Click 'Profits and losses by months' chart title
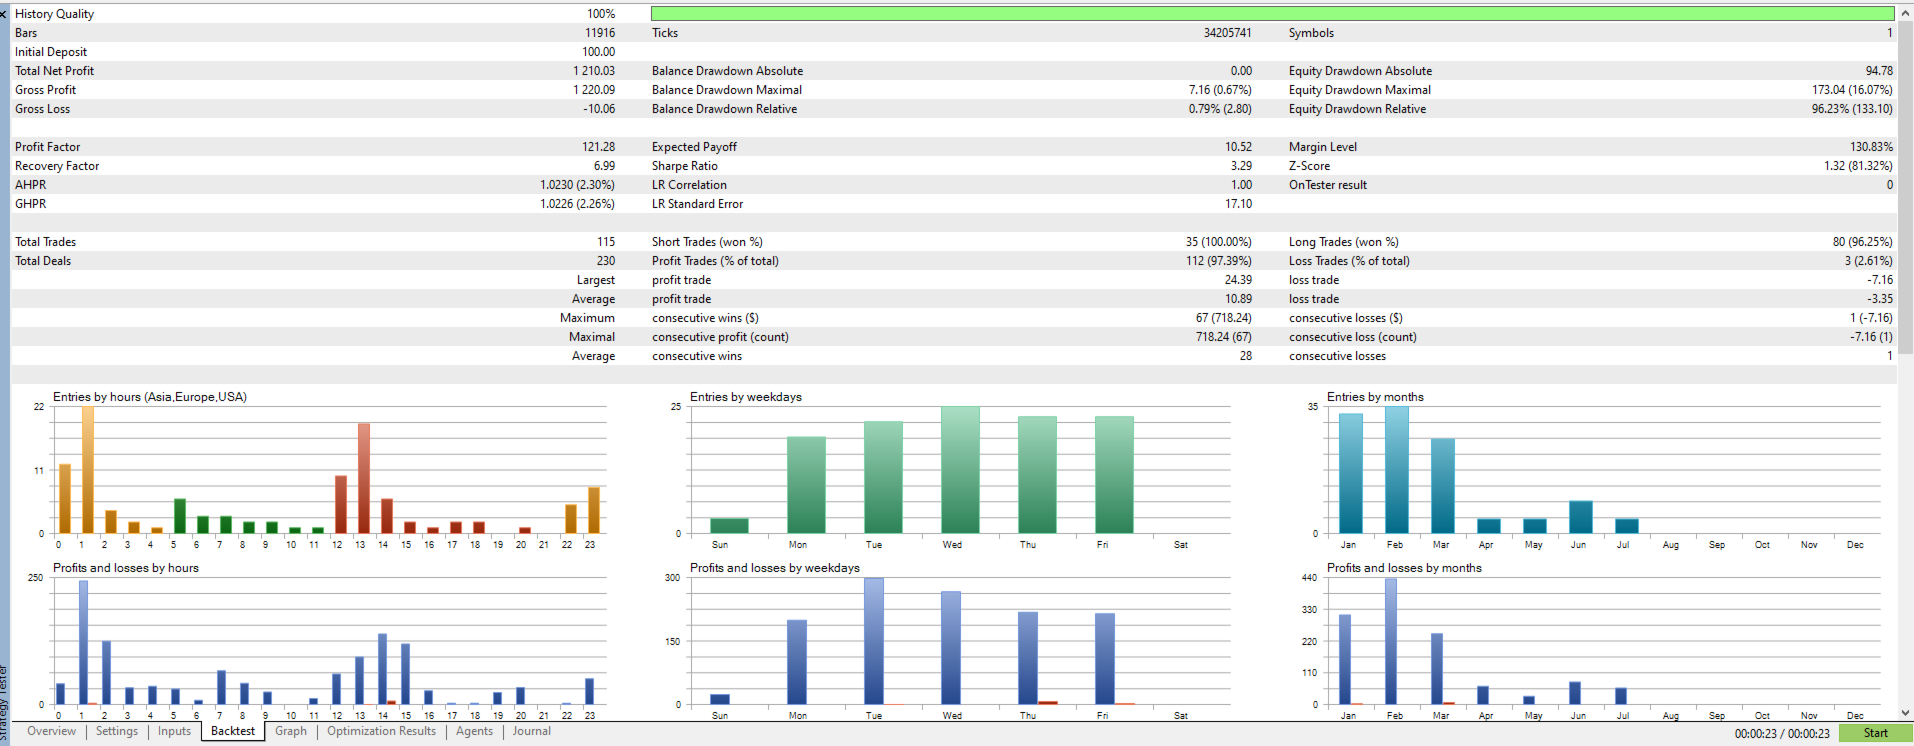Screen dimensions: 1914x746 pos(1404,568)
